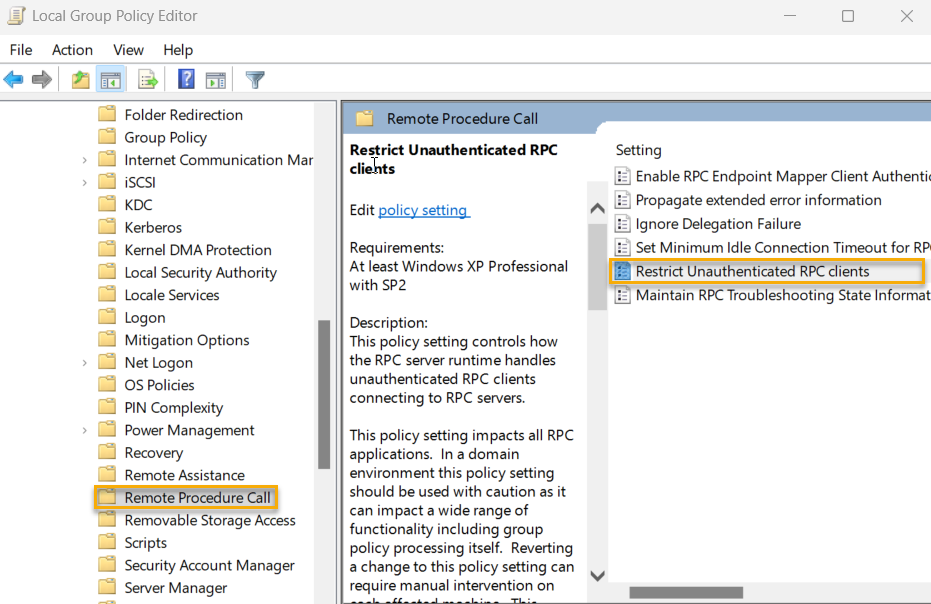This screenshot has height=604, width=931.
Task: Toggle the Show/Hide Console Tree icon
Action: point(110,79)
